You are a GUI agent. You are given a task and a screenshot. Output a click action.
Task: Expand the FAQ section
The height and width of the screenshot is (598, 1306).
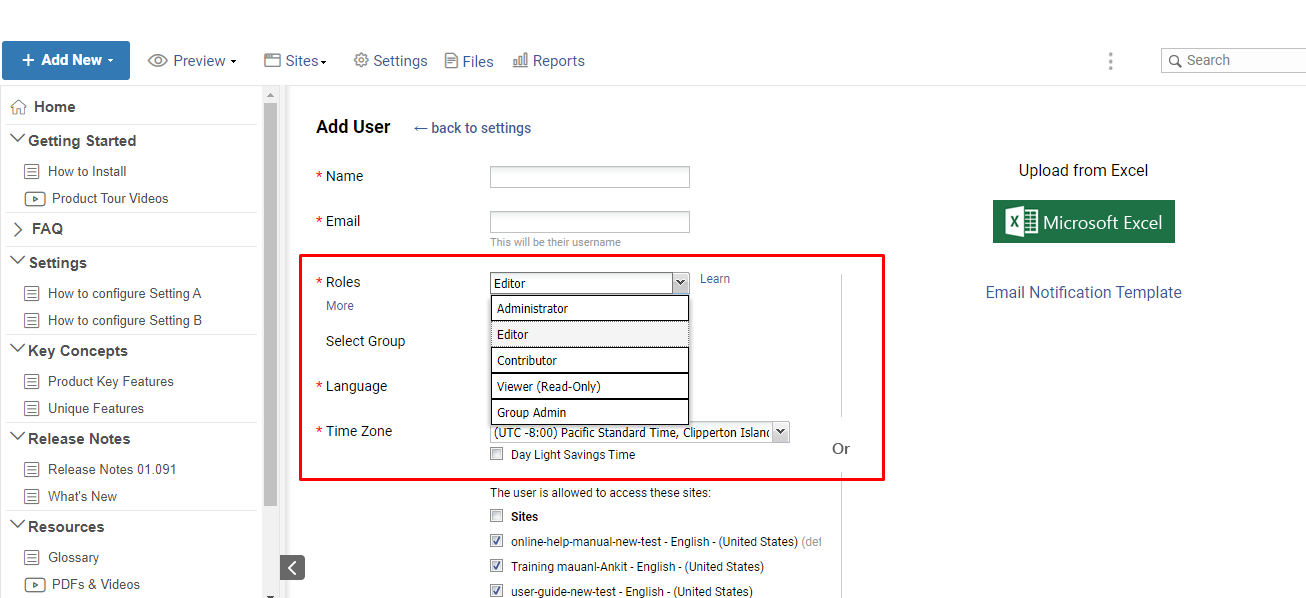pos(19,229)
